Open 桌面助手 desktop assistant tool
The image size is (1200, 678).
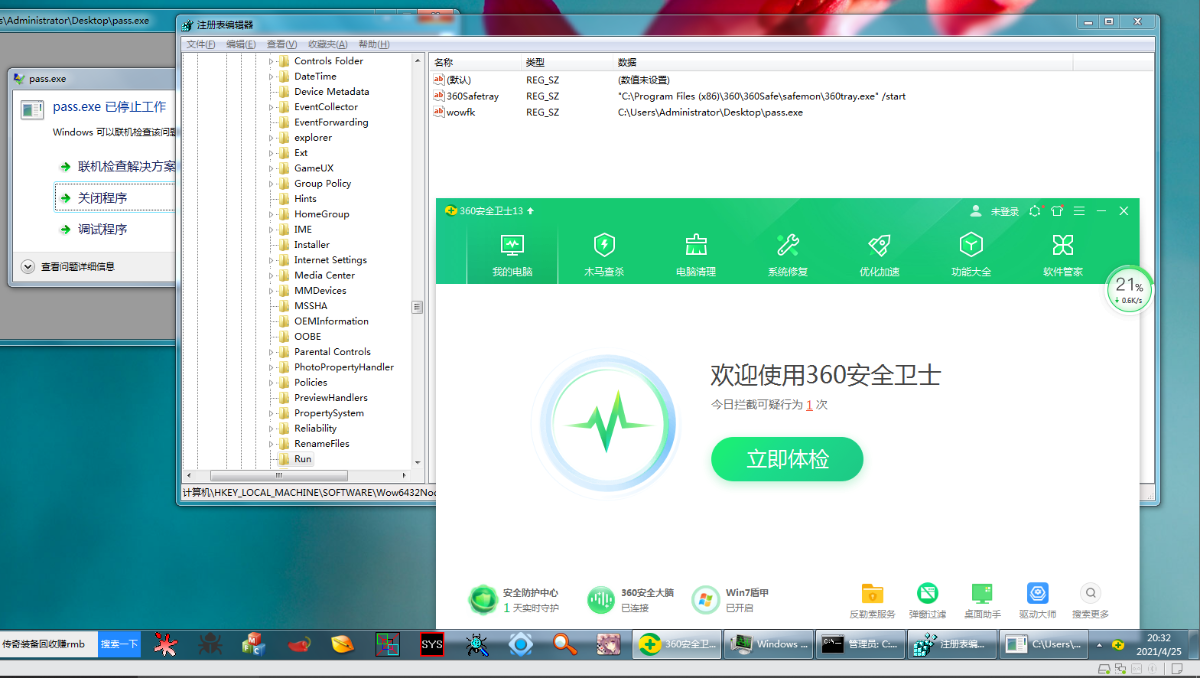click(x=982, y=601)
